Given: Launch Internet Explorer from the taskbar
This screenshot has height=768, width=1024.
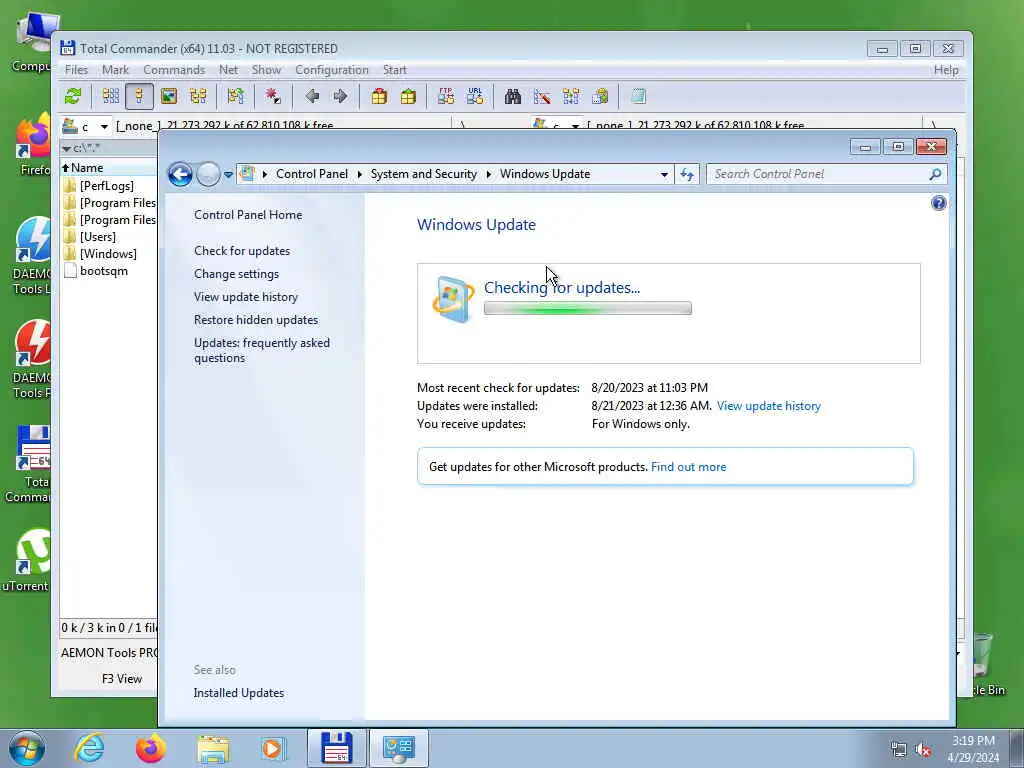Looking at the screenshot, I should click(89, 748).
